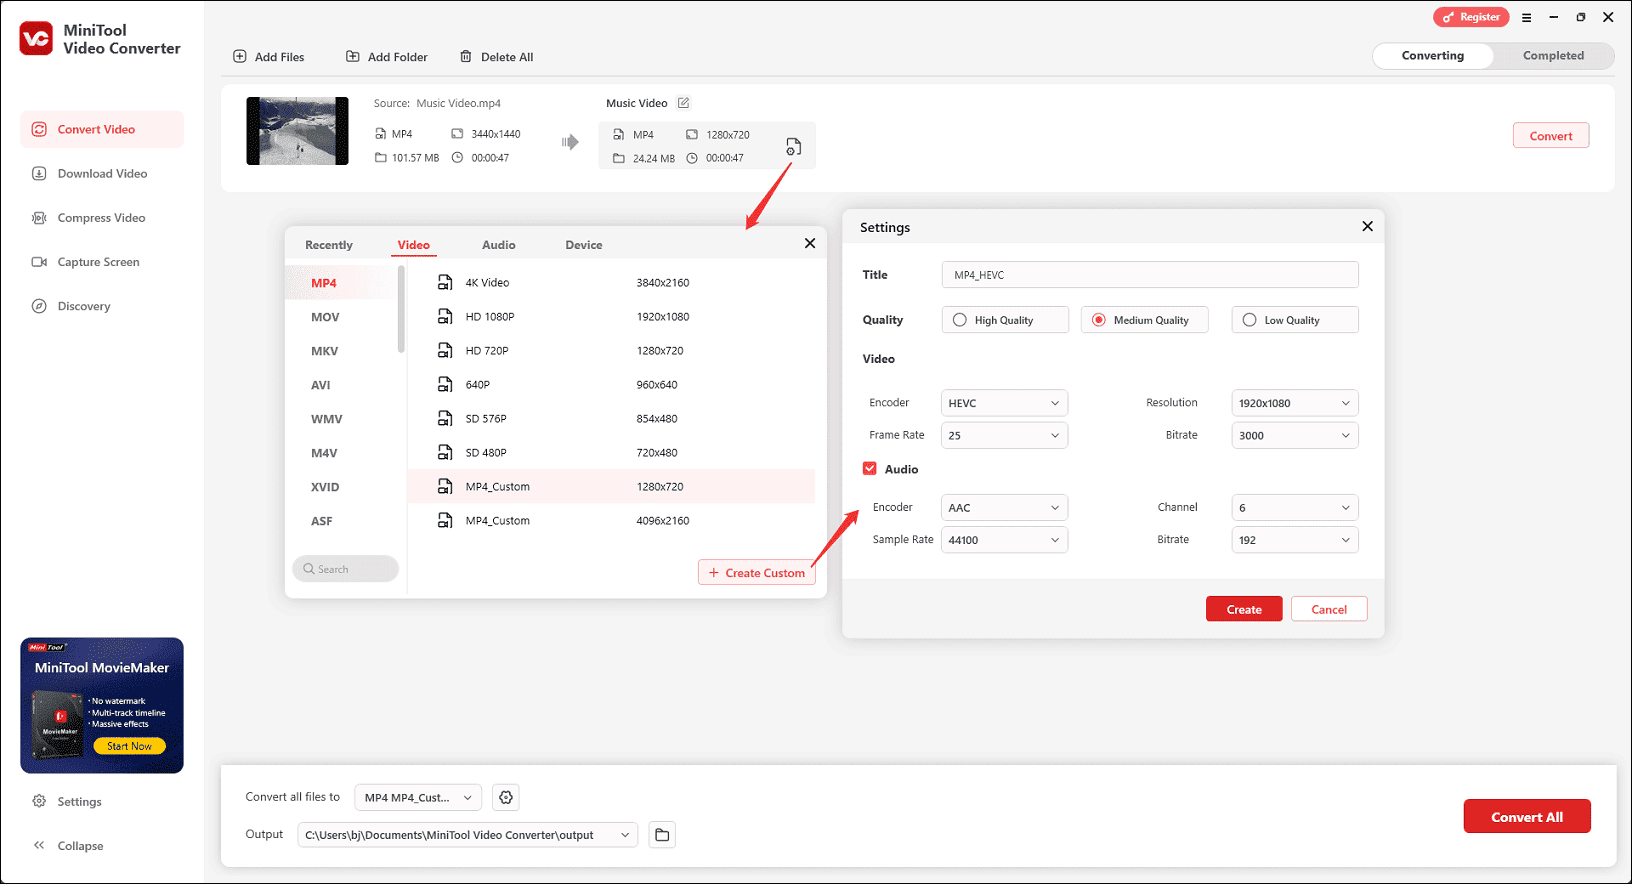
Task: Switch to the Device tab
Action: pyautogui.click(x=584, y=245)
